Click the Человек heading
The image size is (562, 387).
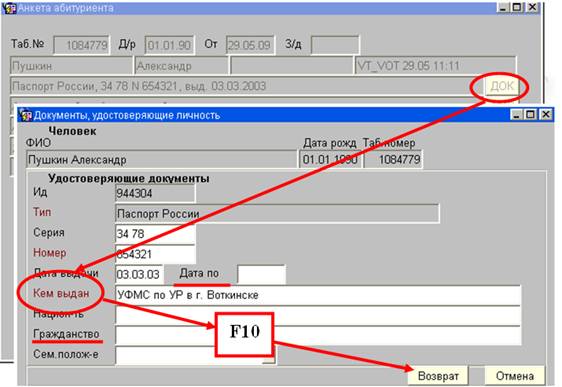pyautogui.click(x=72, y=131)
